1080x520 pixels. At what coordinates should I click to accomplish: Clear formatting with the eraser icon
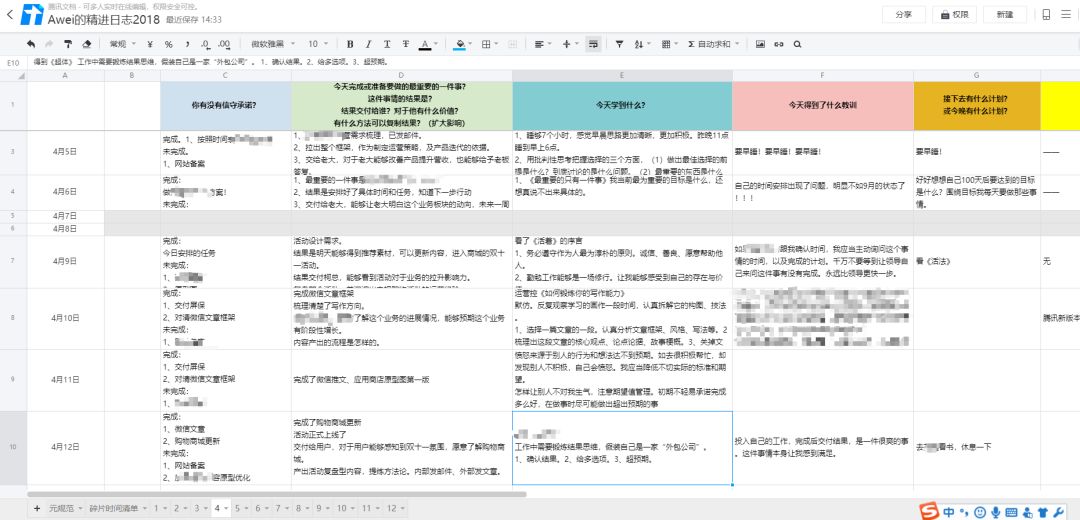point(86,44)
